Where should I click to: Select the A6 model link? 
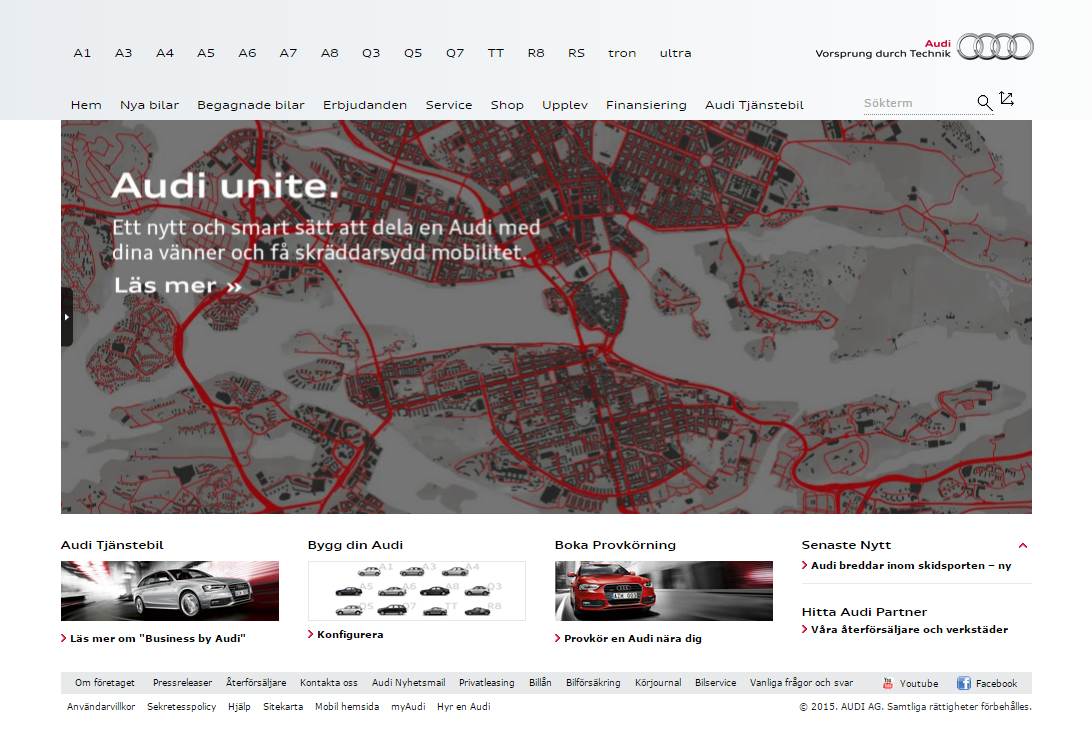(247, 53)
